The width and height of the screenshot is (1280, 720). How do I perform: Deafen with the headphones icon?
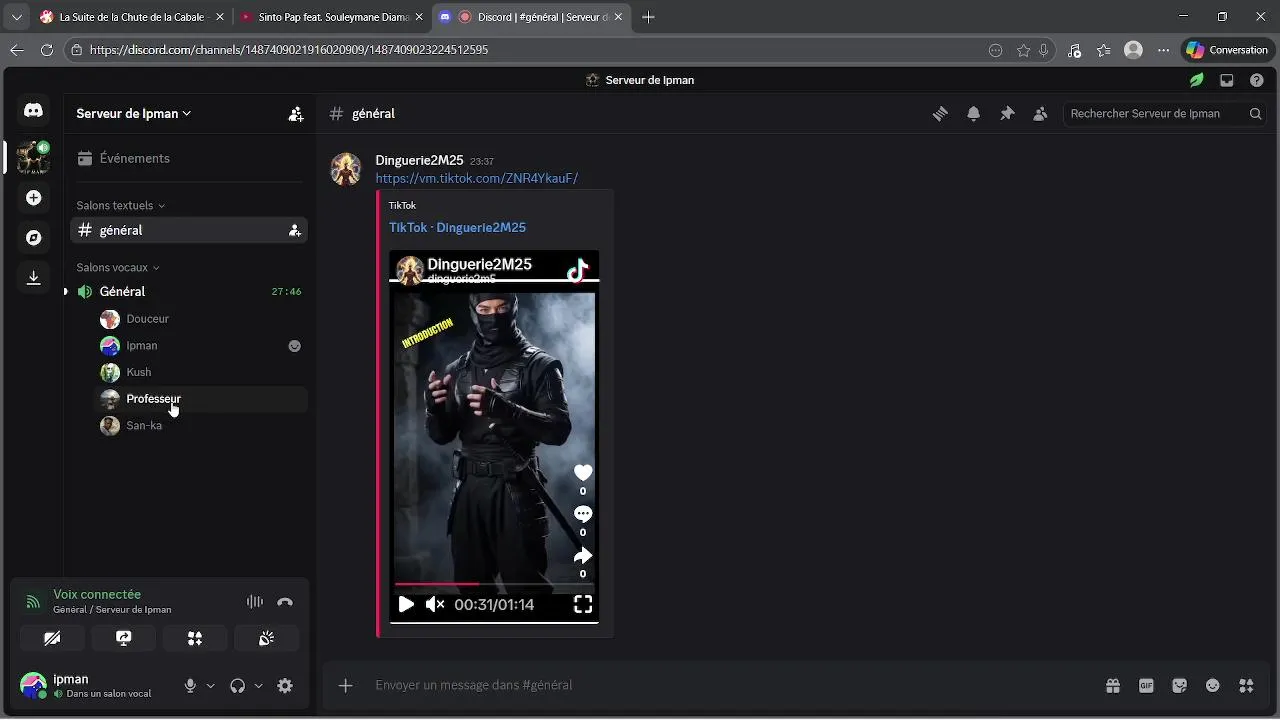coord(237,686)
